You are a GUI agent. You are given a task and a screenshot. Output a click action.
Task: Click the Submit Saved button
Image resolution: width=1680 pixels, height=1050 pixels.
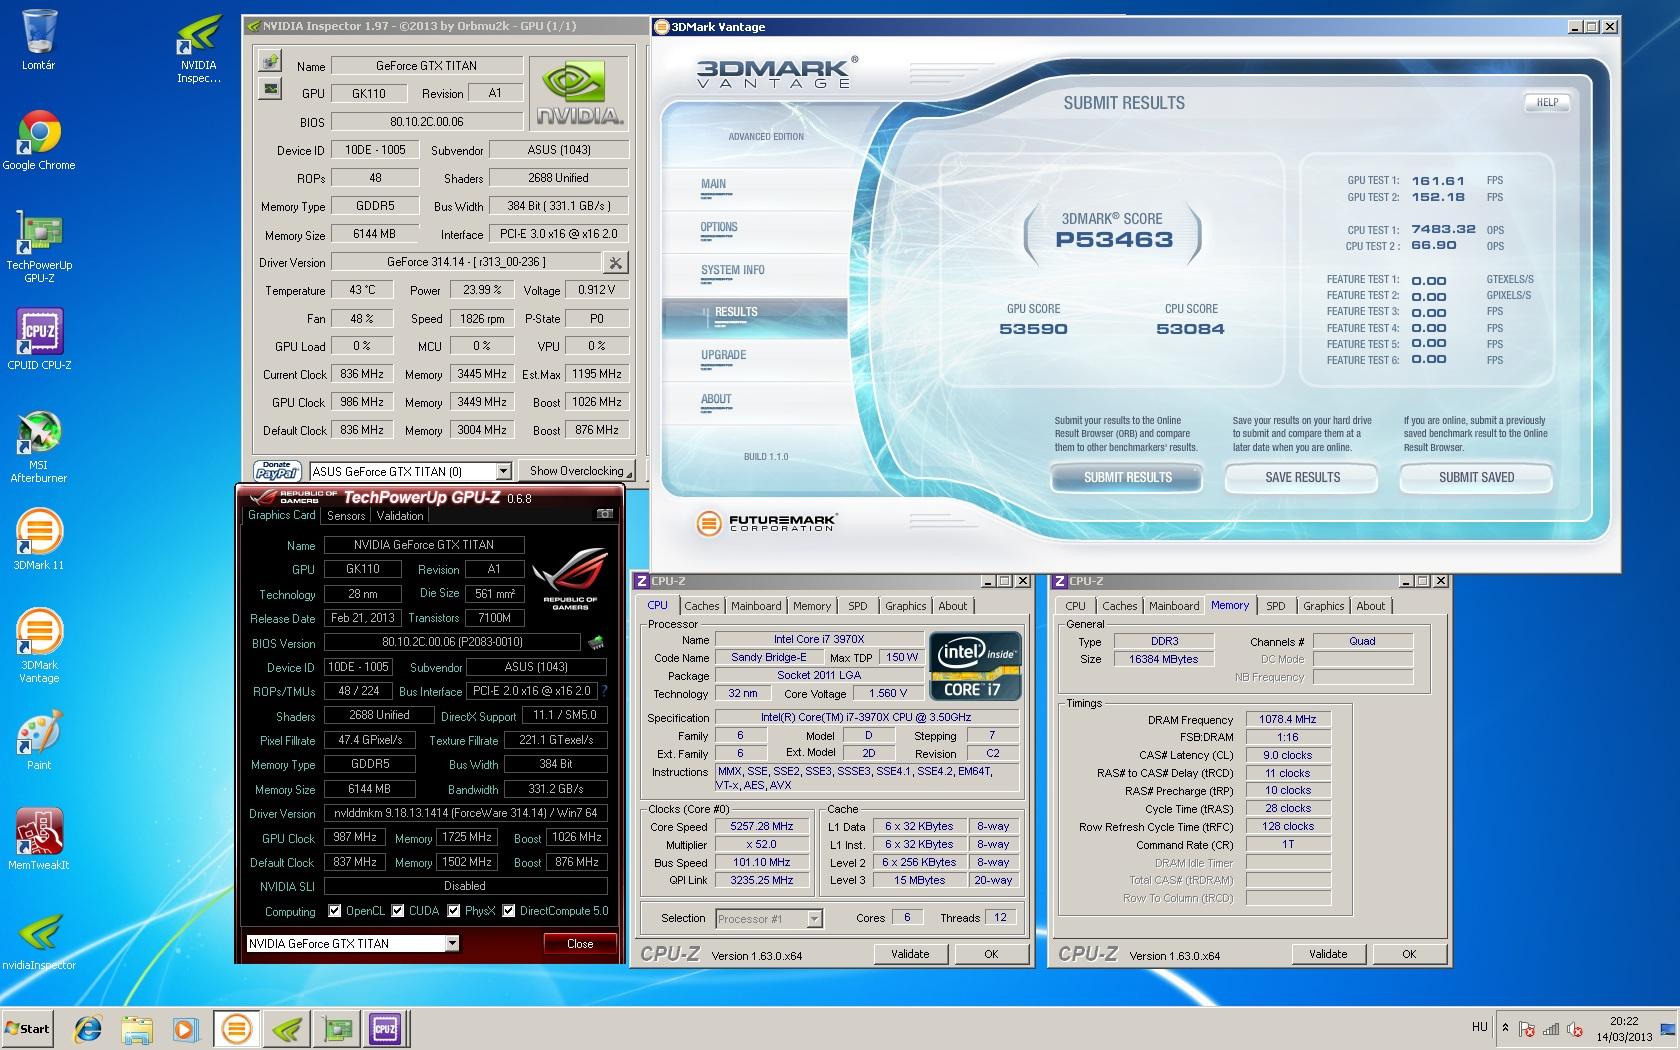(x=1476, y=478)
